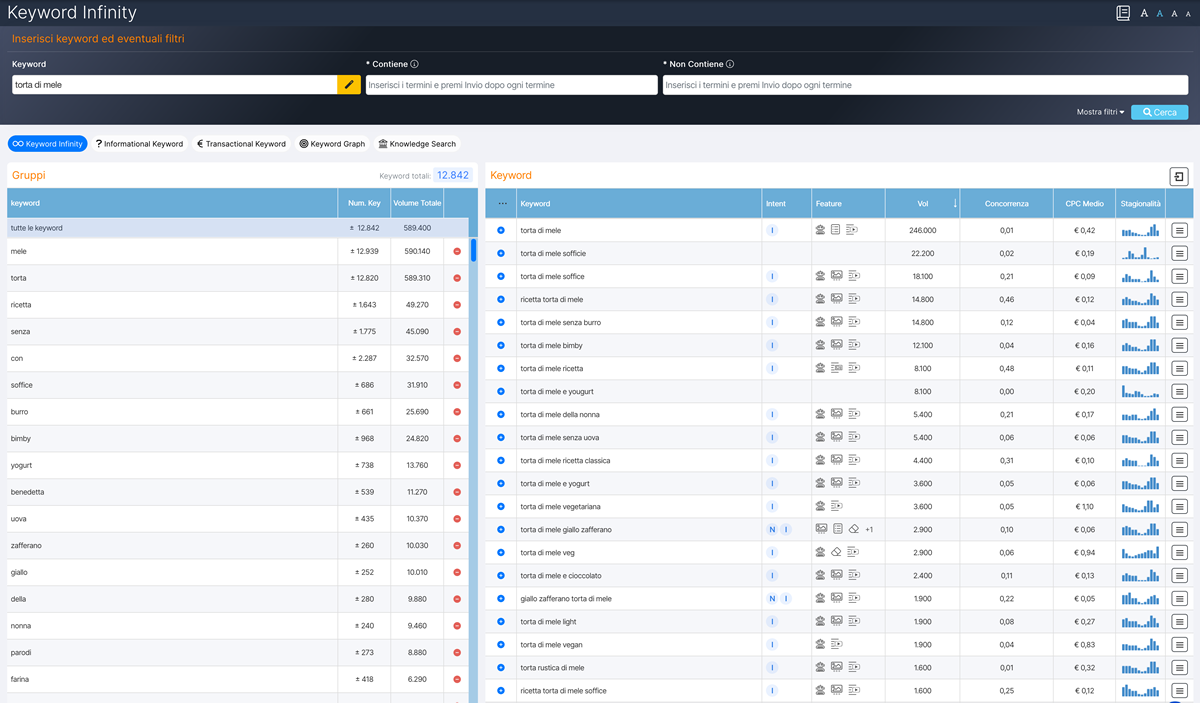The width and height of the screenshot is (1200, 703).
Task: Remove the 'zafferano' group with red minus
Action: point(457,546)
